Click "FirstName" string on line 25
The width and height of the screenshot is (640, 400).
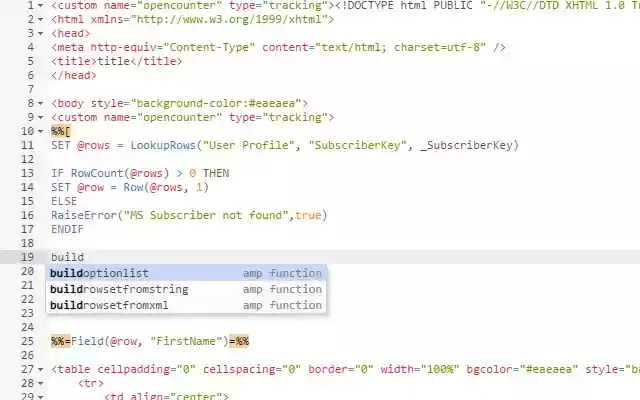point(186,341)
